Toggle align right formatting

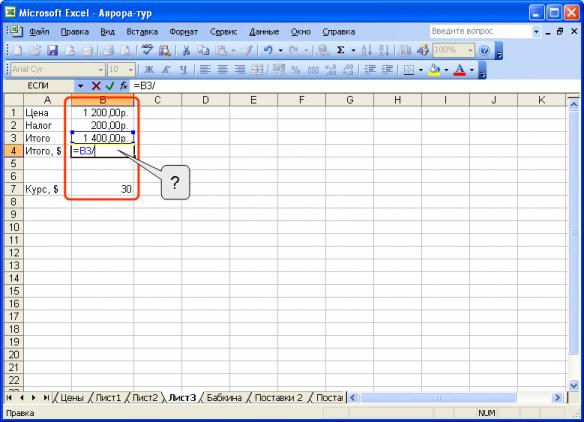[x=240, y=69]
